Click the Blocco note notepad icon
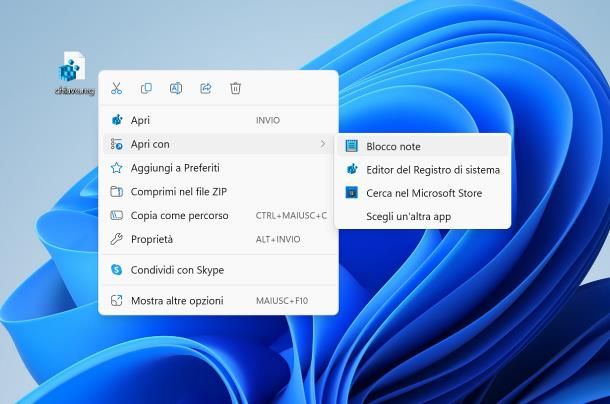Image resolution: width=610 pixels, height=404 pixels. (351, 146)
